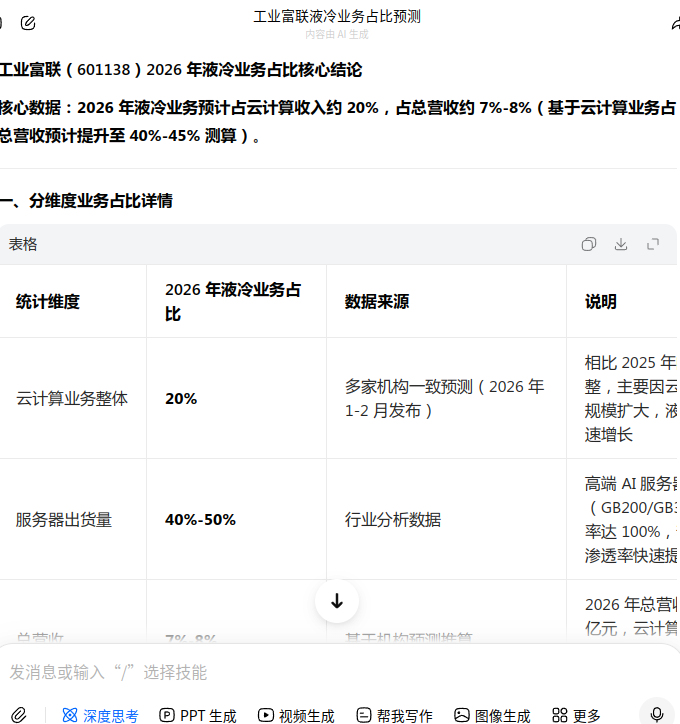Viewport: 680px width, 724px height.
Task: Click the title 工业富联液冷业务占比预测
Action: tap(337, 17)
